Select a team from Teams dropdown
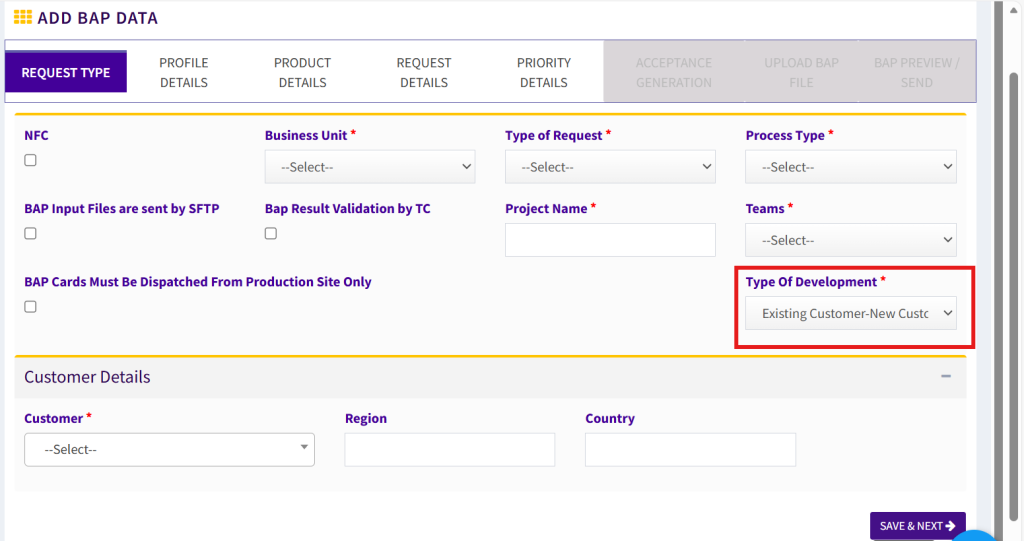The image size is (1024, 541). (850, 240)
